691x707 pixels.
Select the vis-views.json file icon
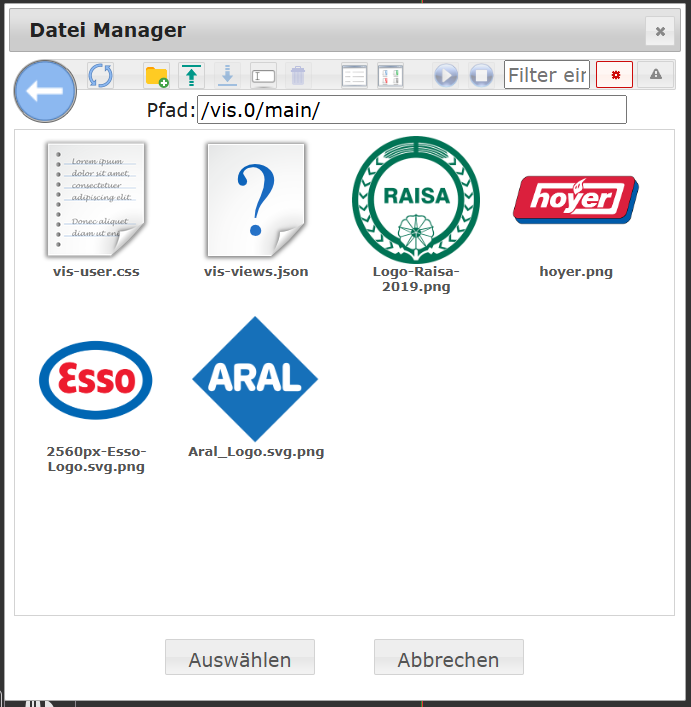tap(256, 199)
